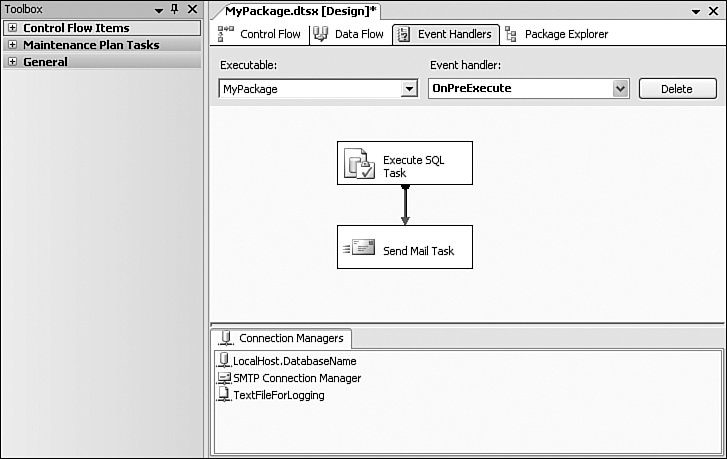Toggle the Toolbox auto-hide pin
The height and width of the screenshot is (459, 727).
click(x=175, y=9)
